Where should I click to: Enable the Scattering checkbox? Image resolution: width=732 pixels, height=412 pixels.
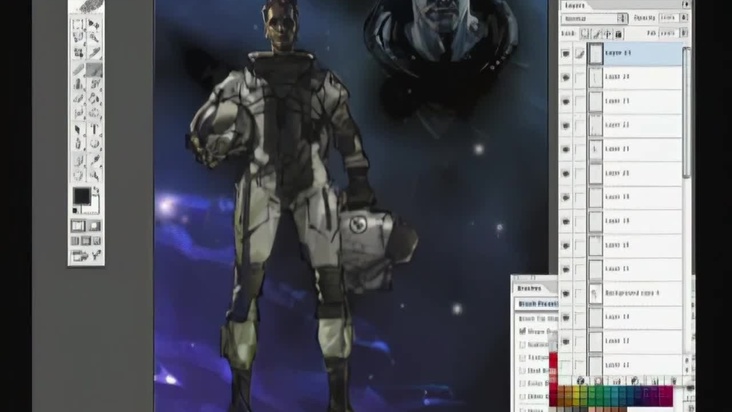(522, 345)
